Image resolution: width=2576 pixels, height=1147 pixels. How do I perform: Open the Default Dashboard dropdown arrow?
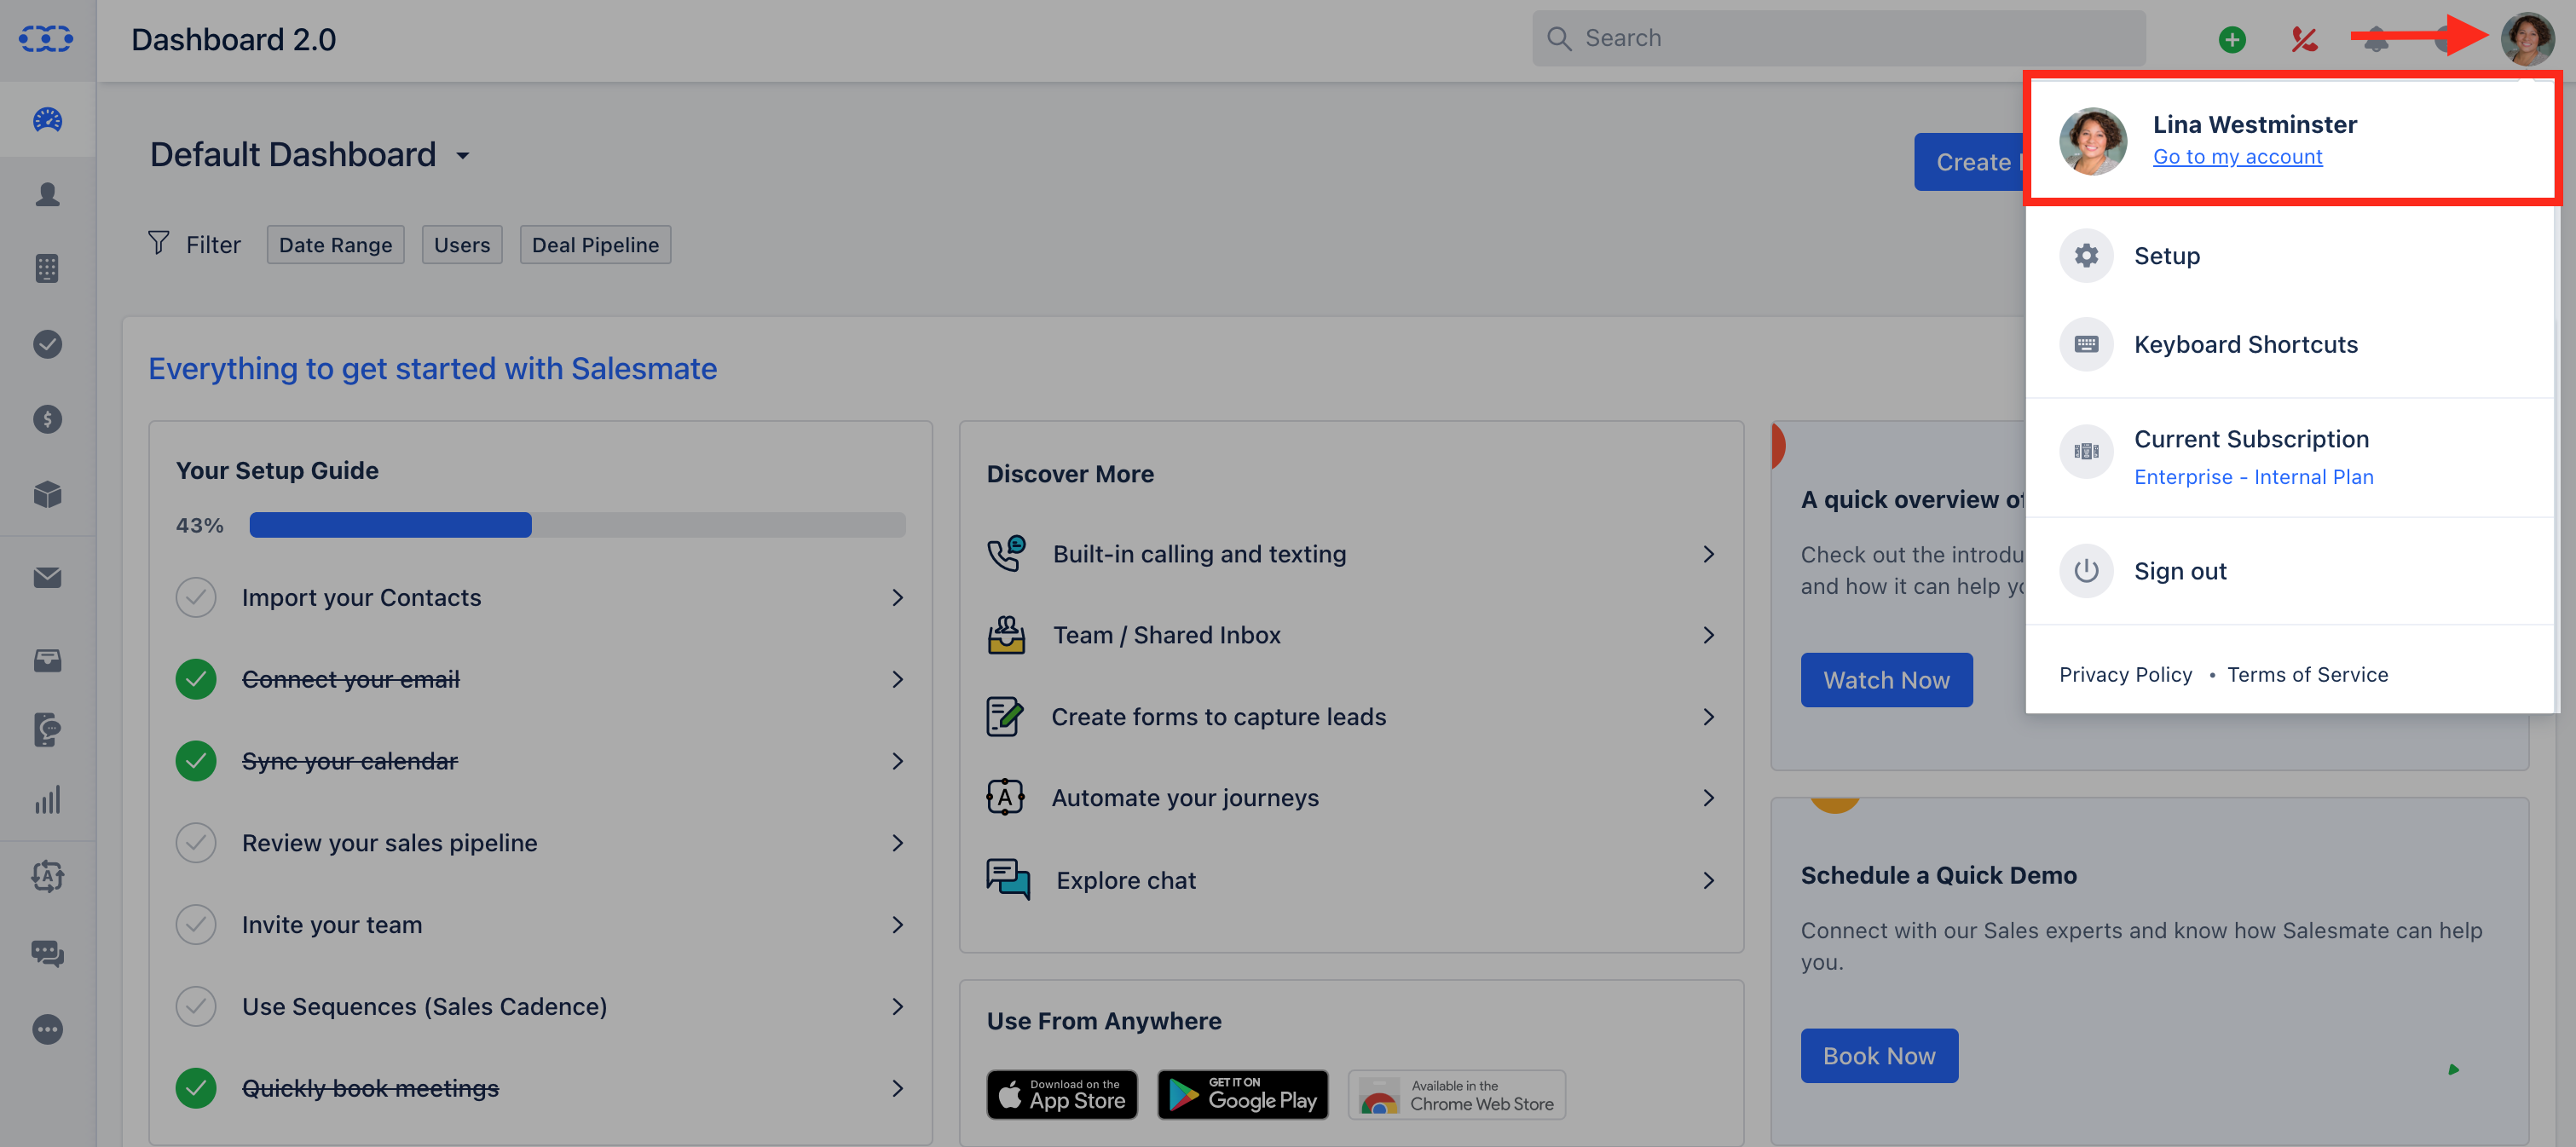[463, 156]
